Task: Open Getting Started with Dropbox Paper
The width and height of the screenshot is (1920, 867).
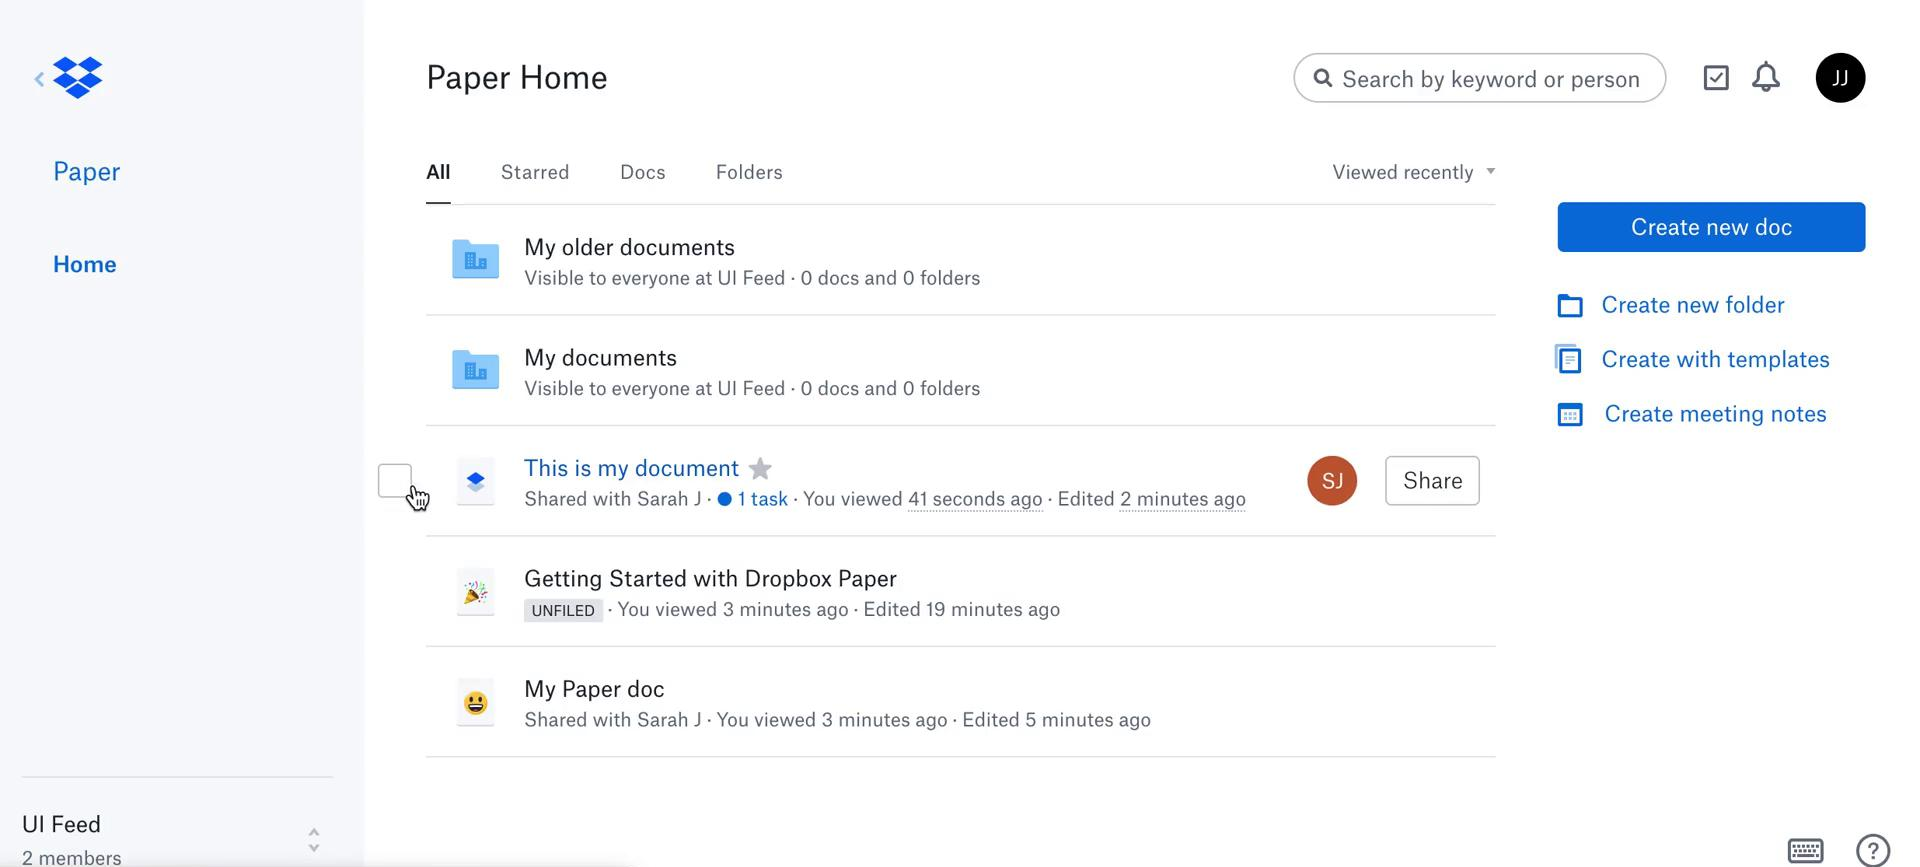Action: [x=710, y=579]
